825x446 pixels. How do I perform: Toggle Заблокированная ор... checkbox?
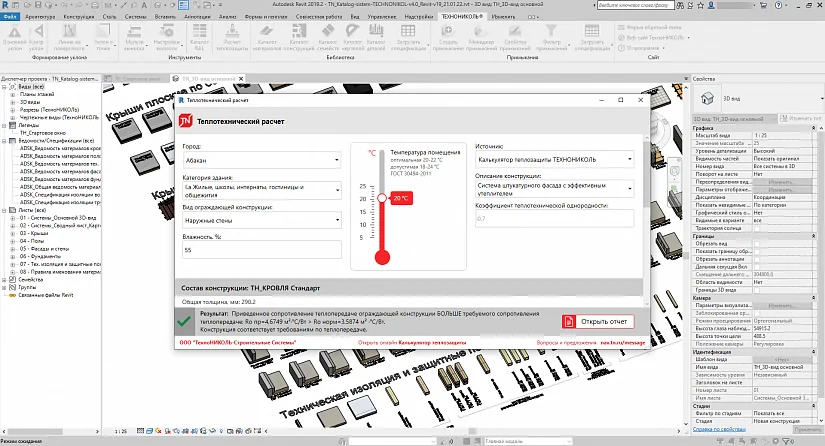757,313
